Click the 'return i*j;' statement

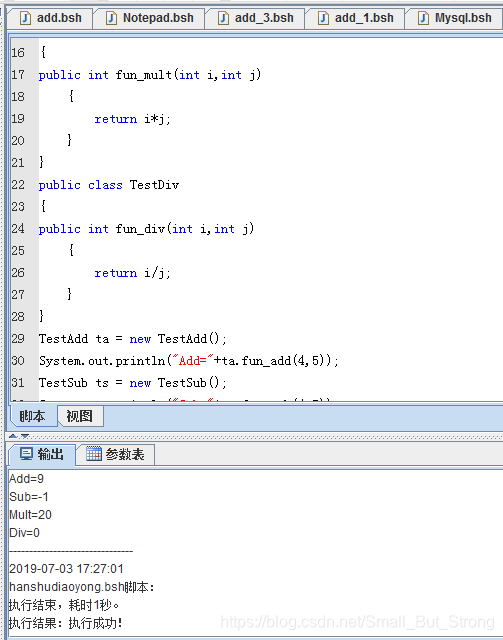133,119
